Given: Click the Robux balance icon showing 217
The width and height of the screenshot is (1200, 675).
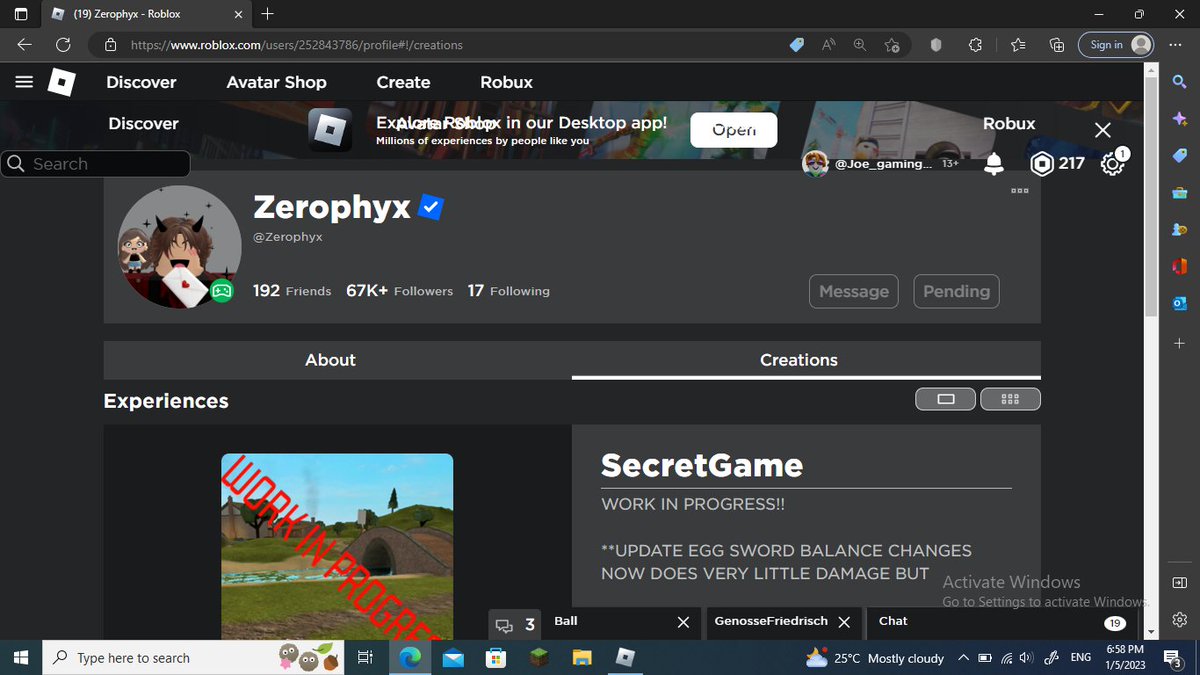Looking at the screenshot, I should (x=1042, y=164).
